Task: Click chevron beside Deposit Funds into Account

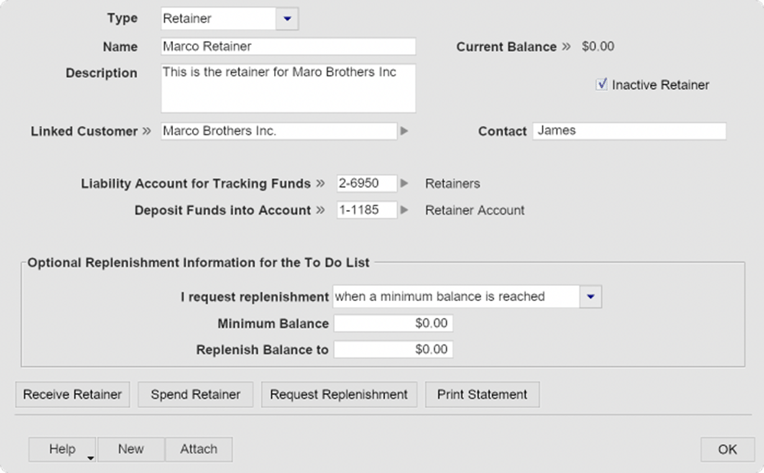Action: point(321,210)
